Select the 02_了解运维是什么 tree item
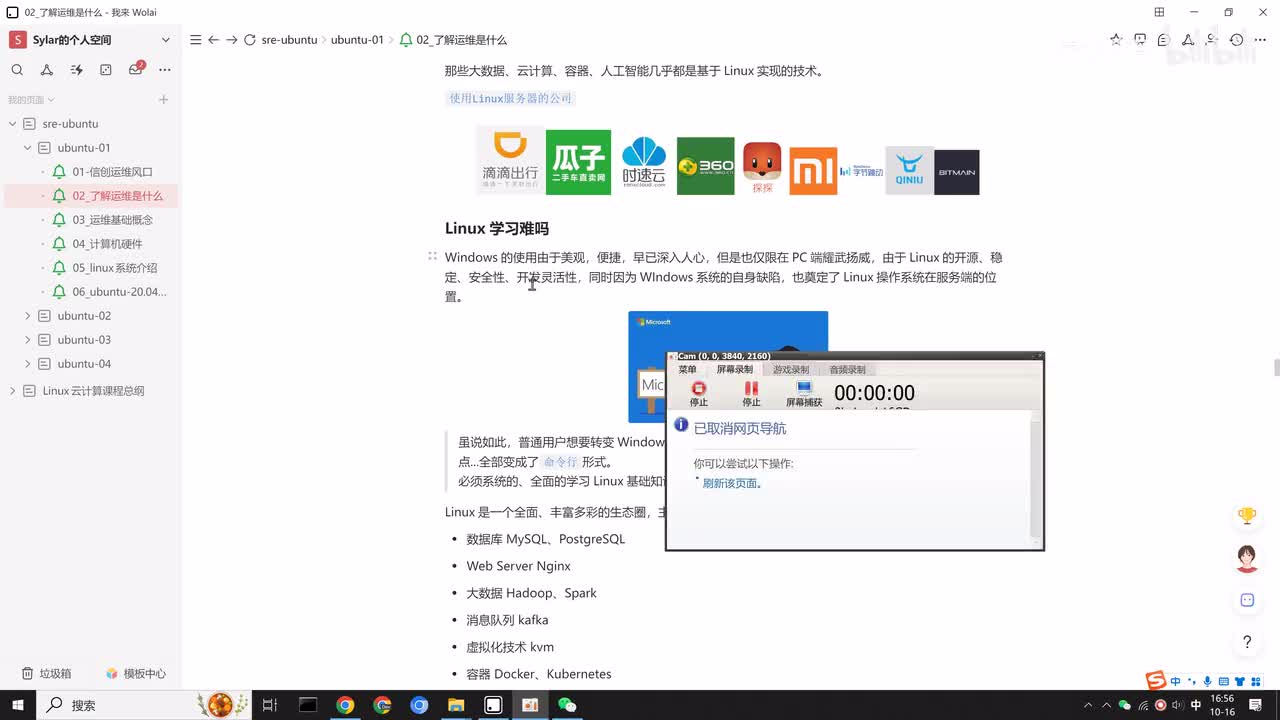 [x=91, y=196]
